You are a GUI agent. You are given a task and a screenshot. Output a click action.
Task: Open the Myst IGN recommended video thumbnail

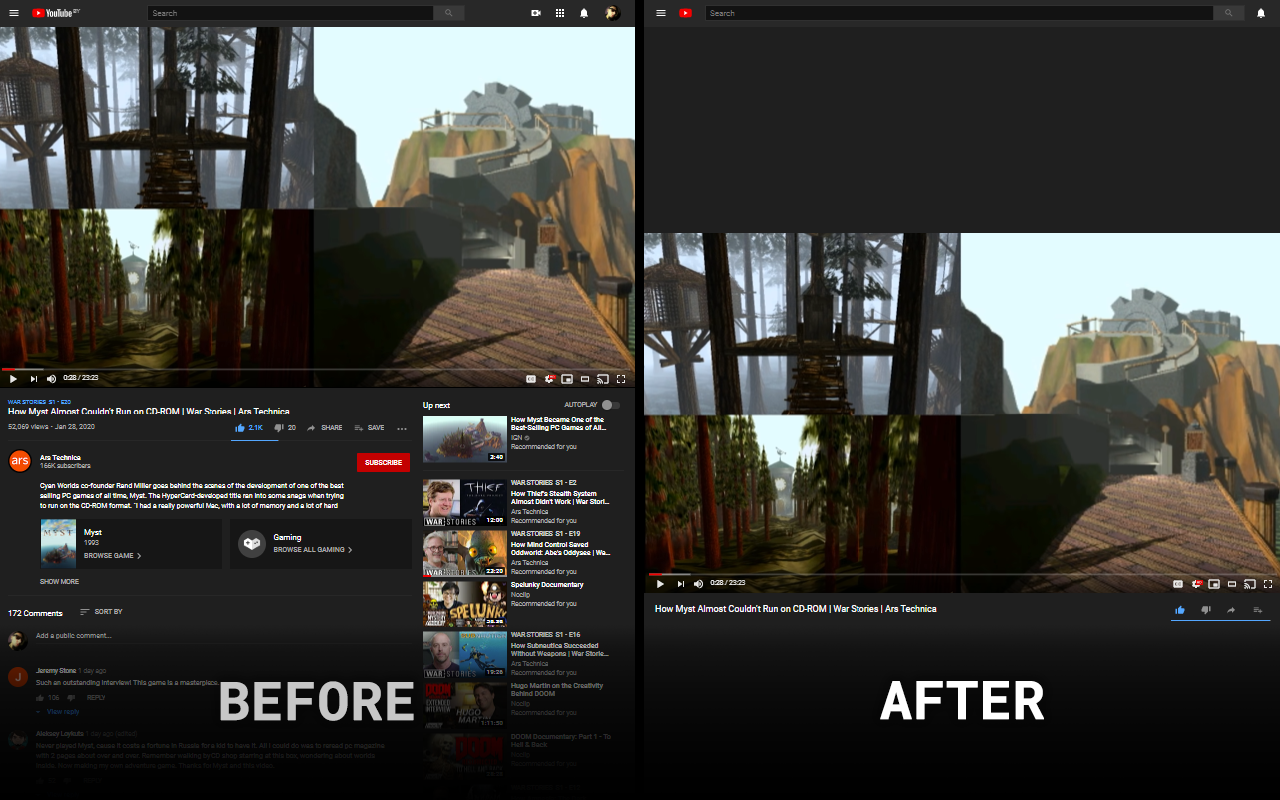coord(465,439)
